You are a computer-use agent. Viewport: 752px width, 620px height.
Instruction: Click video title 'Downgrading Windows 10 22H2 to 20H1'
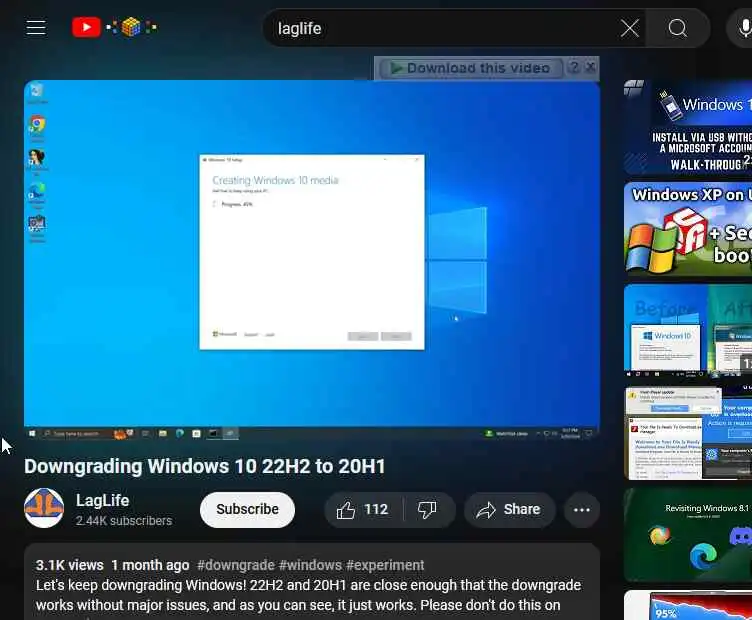click(x=205, y=467)
